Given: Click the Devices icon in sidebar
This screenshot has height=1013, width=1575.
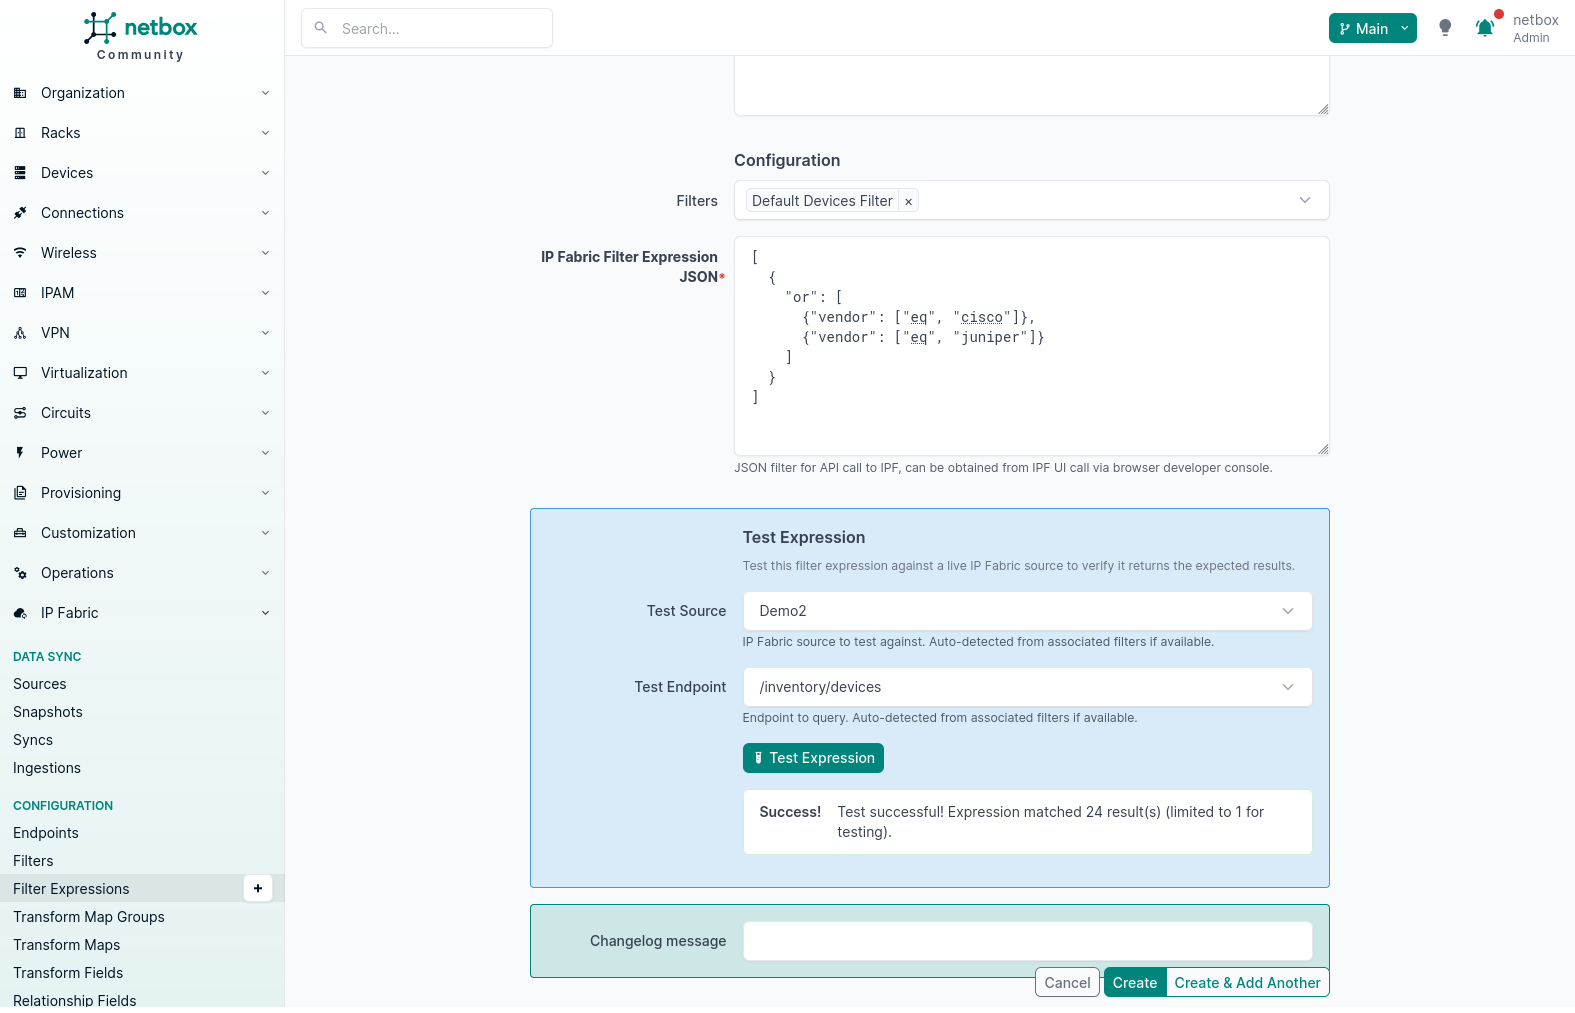Looking at the screenshot, I should 20,173.
